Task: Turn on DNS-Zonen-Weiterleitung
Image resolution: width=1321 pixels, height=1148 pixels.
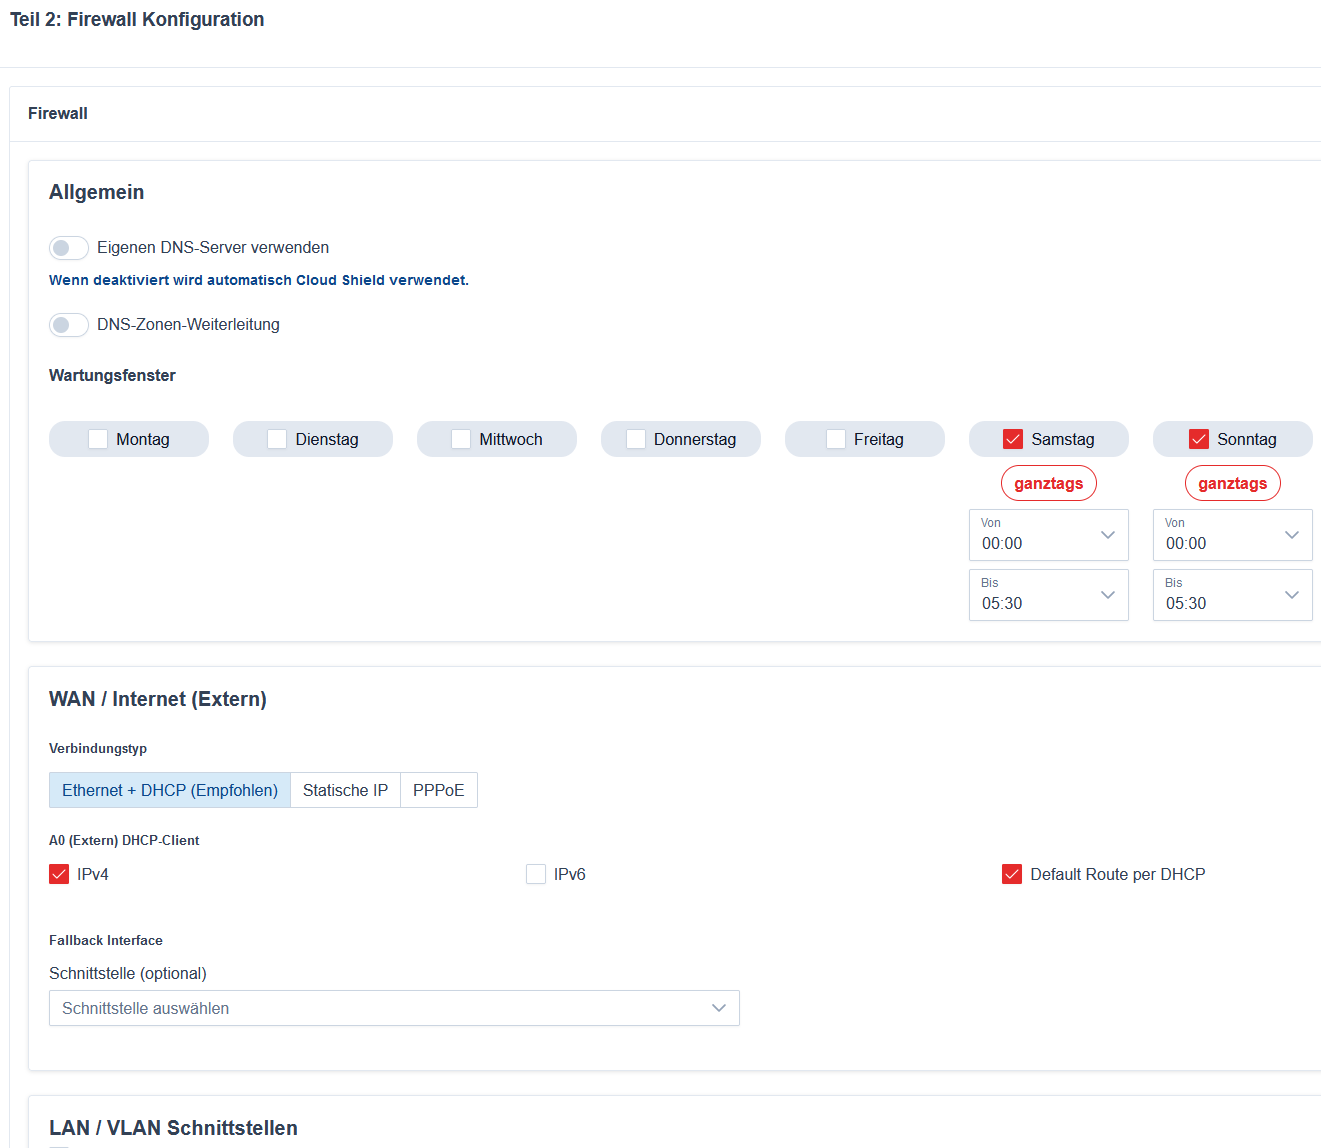Action: click(68, 324)
